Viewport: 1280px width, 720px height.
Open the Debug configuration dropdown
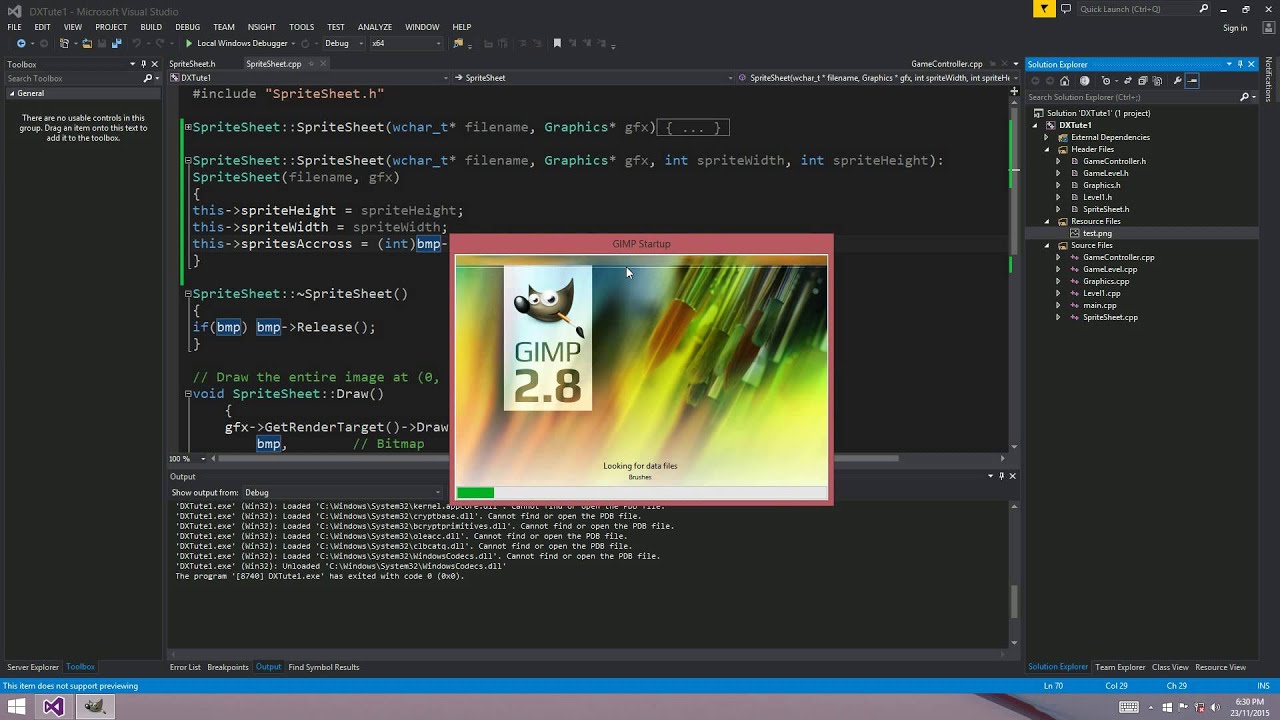342,43
